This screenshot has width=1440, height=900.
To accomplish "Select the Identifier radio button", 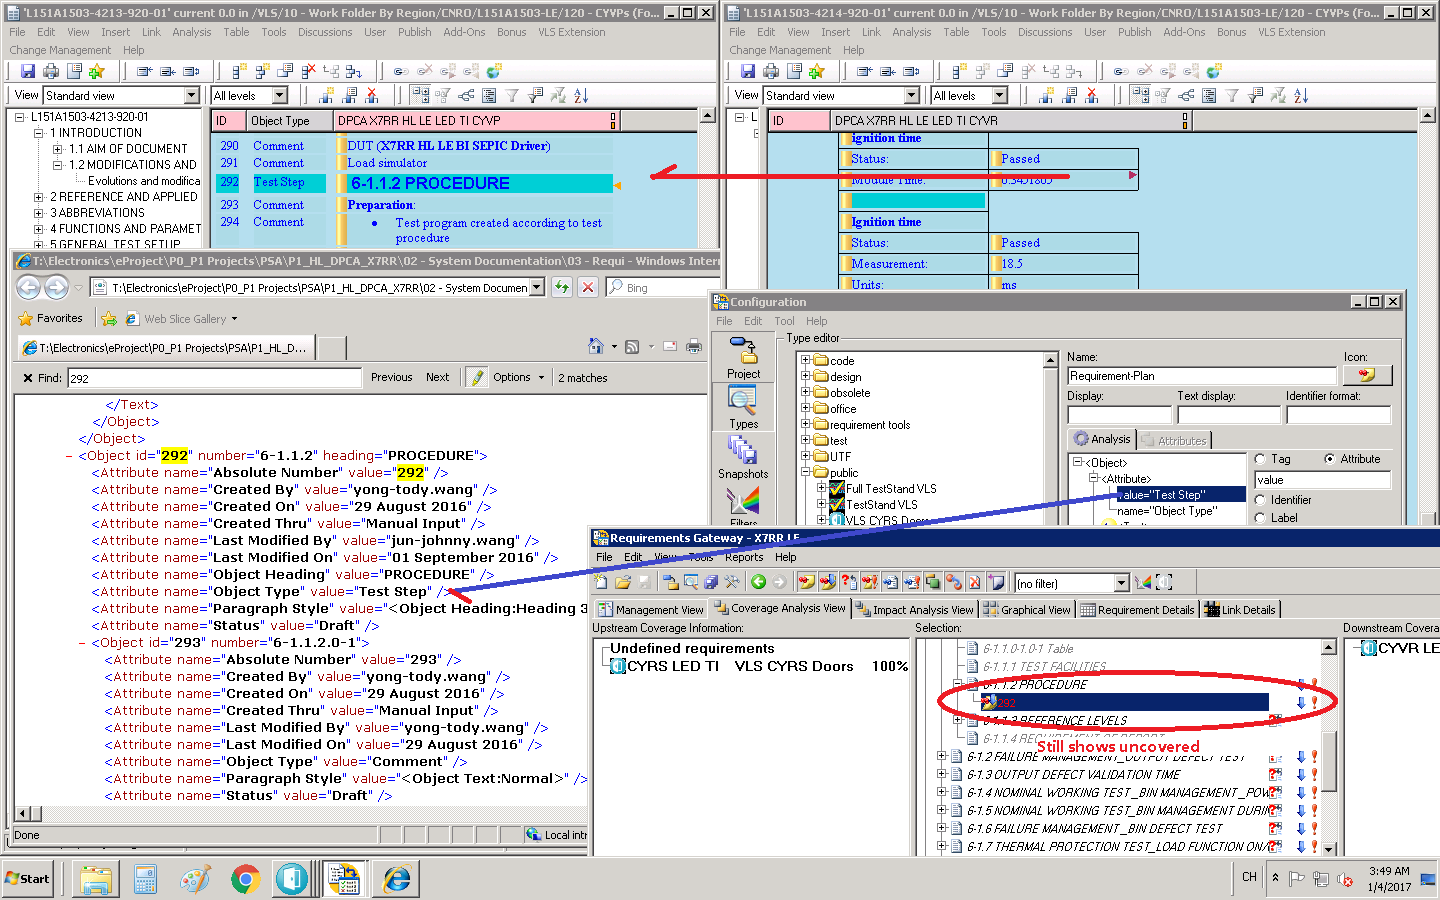I will pos(1260,500).
